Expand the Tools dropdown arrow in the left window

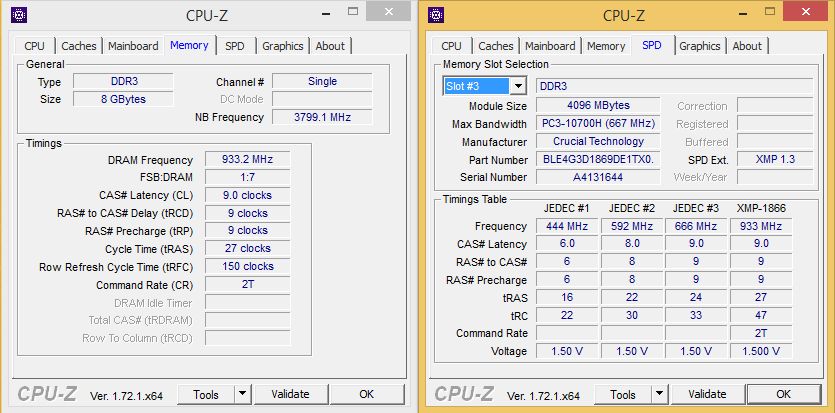pos(242,394)
